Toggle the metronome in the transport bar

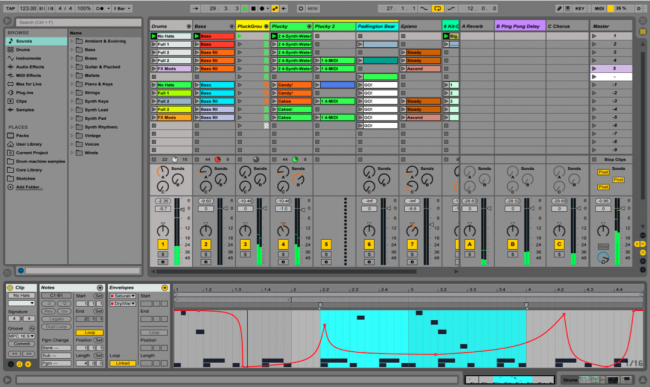(100, 8)
